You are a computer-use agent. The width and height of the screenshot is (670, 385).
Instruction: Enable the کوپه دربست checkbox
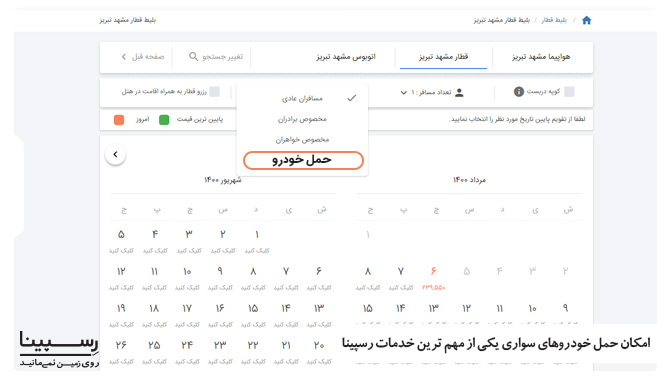click(569, 91)
